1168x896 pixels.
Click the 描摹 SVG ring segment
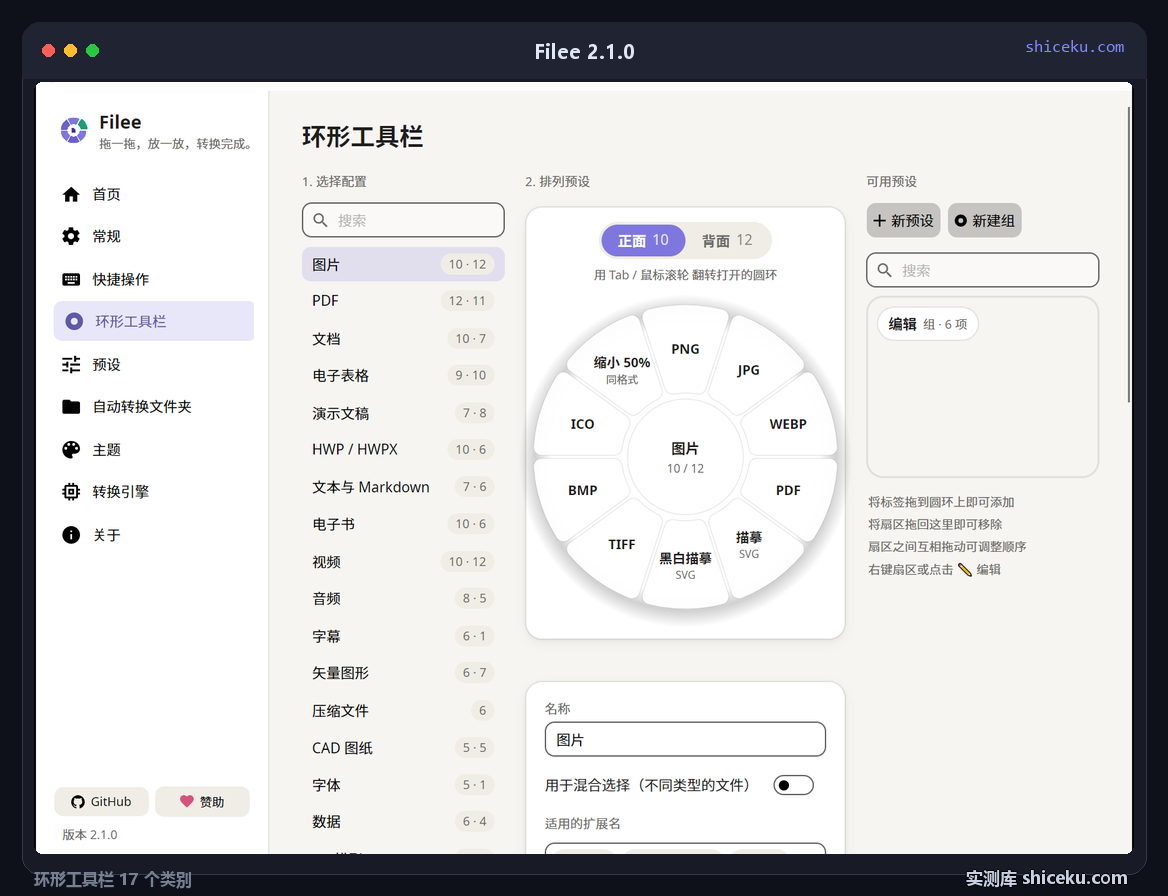tap(749, 544)
